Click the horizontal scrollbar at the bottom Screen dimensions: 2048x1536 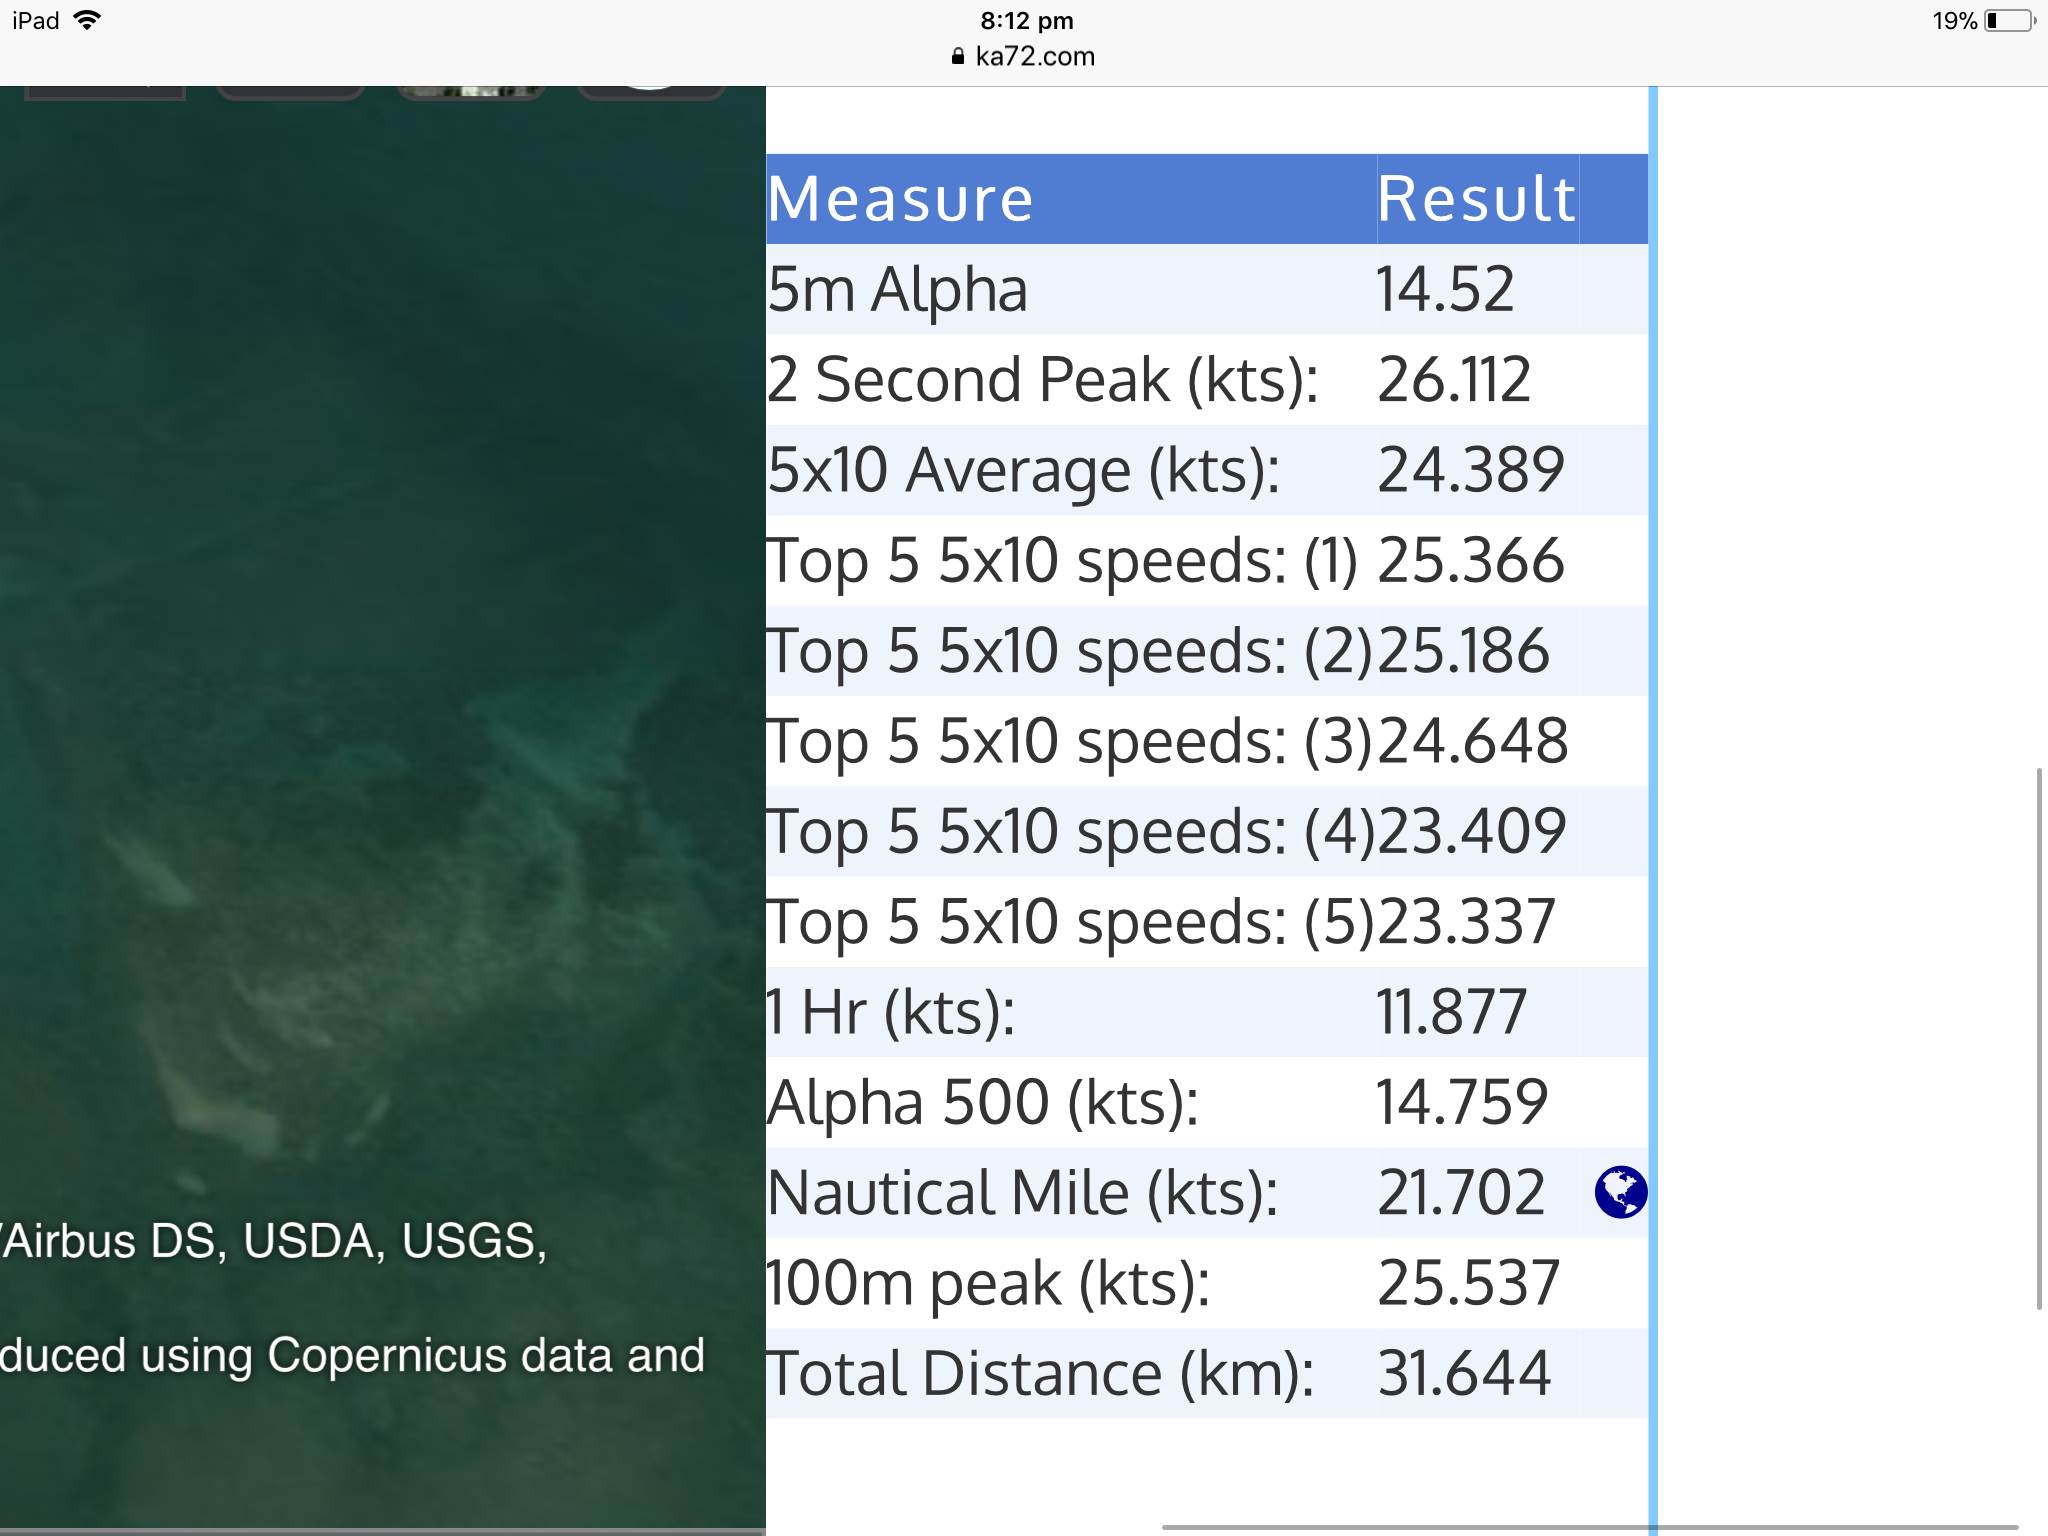[1590, 1527]
